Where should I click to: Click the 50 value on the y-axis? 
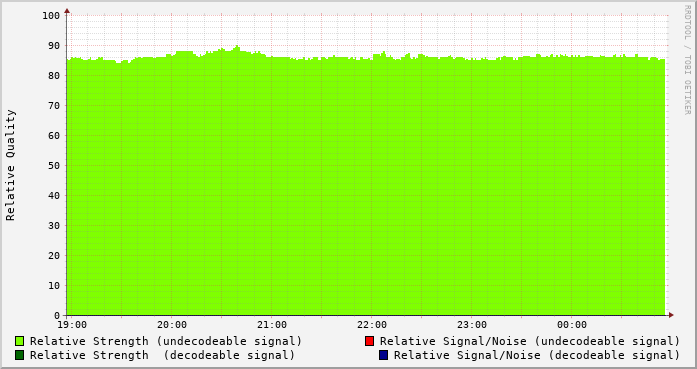coord(54,166)
